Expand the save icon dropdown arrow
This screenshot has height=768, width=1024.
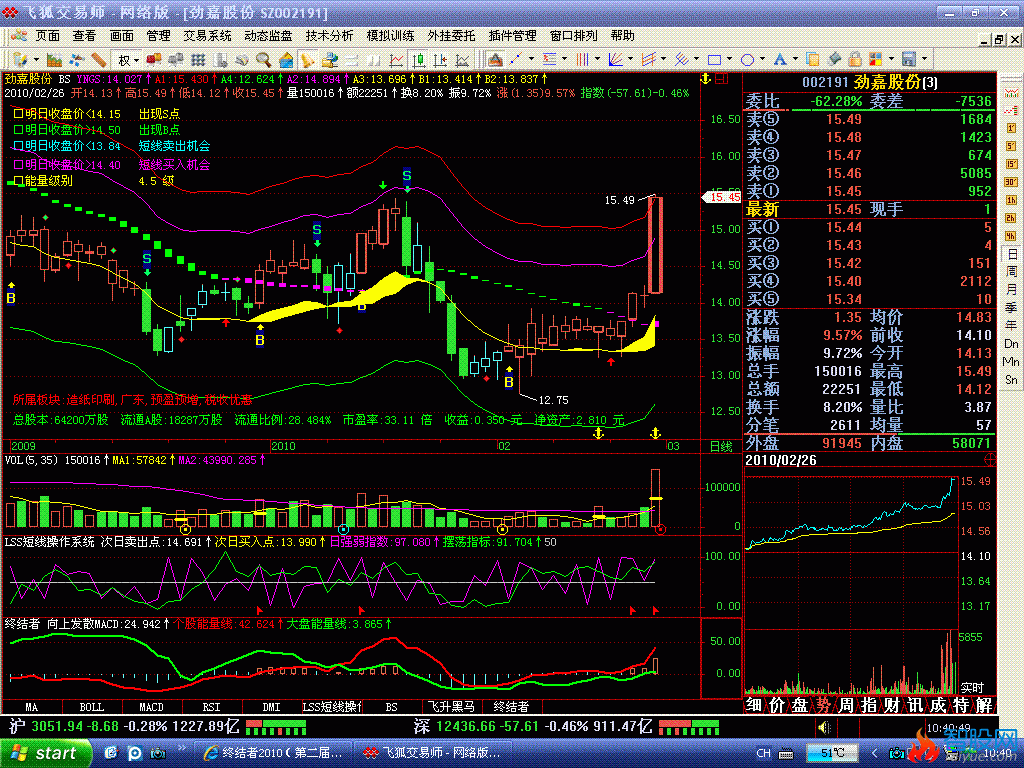(x=924, y=60)
